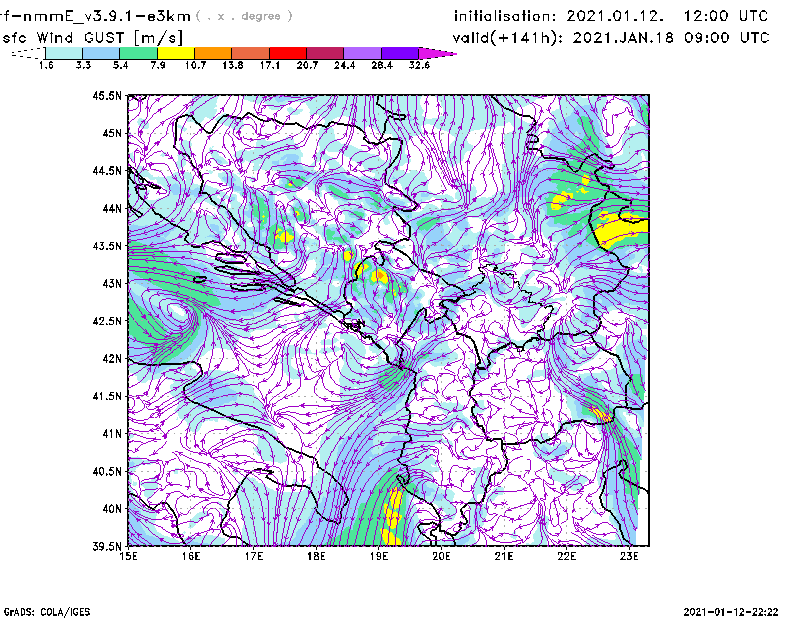Click the 44.5N latitude label
The image size is (800, 618).
(107, 170)
